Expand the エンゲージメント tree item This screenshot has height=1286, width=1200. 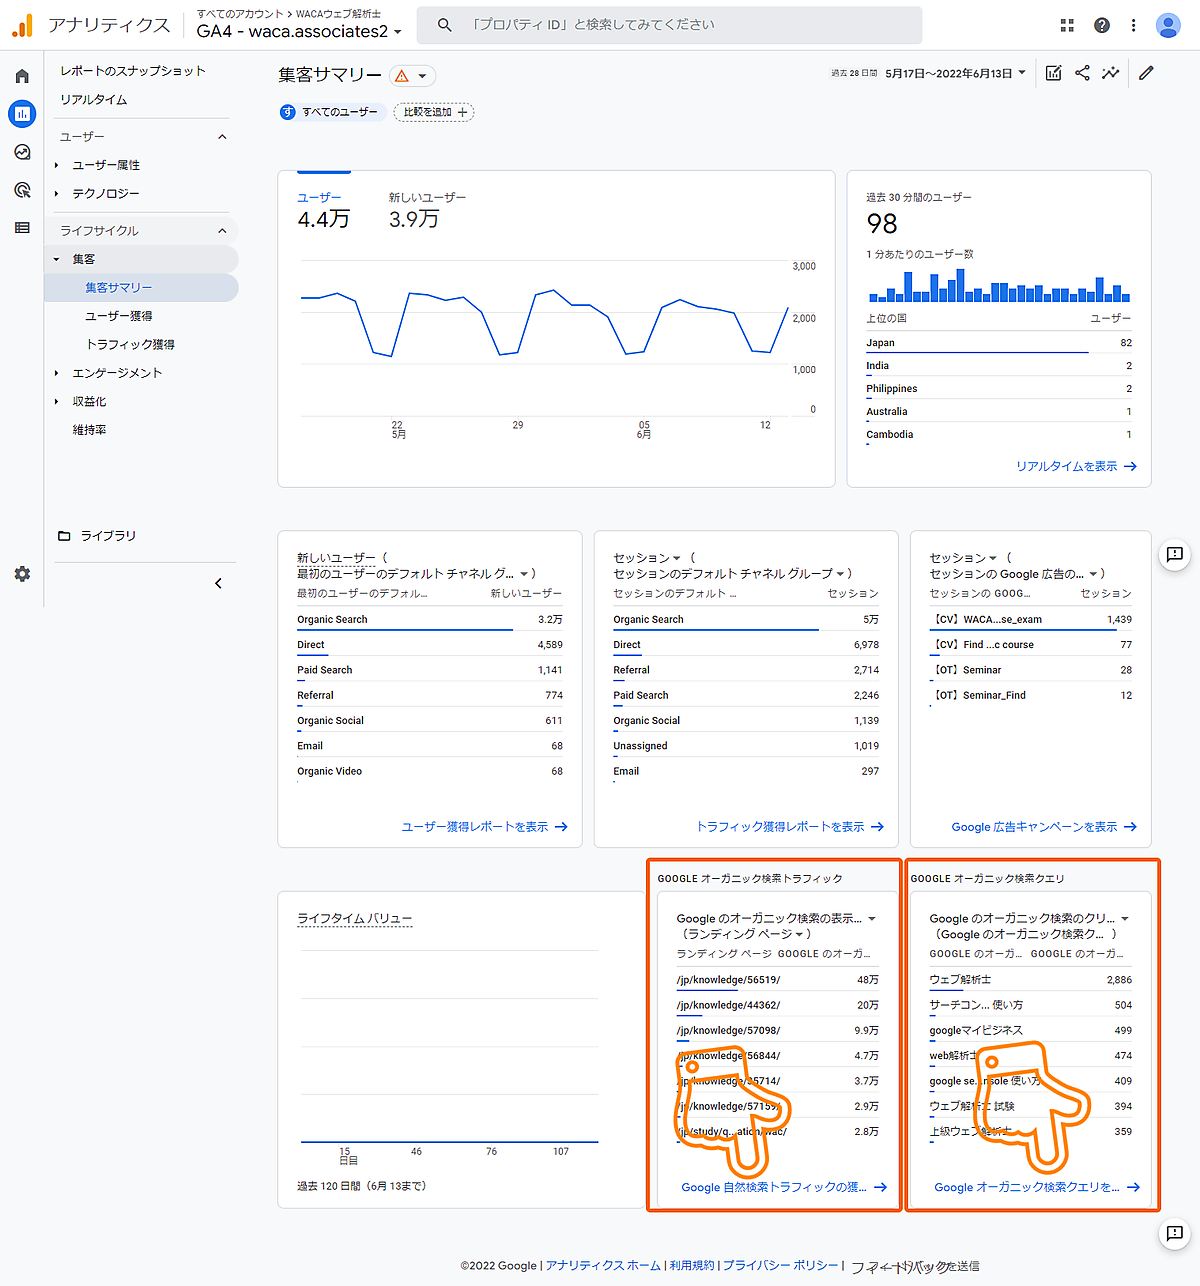click(x=57, y=373)
